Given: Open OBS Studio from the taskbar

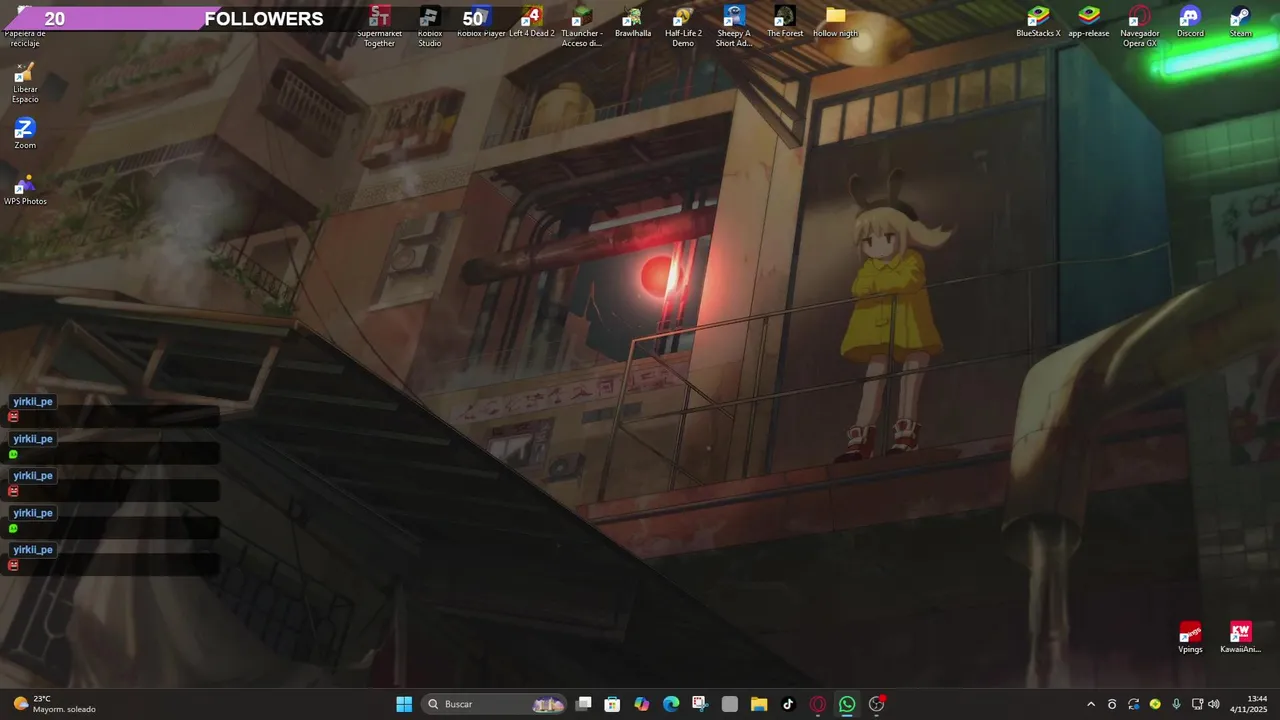Looking at the screenshot, I should pos(877,704).
